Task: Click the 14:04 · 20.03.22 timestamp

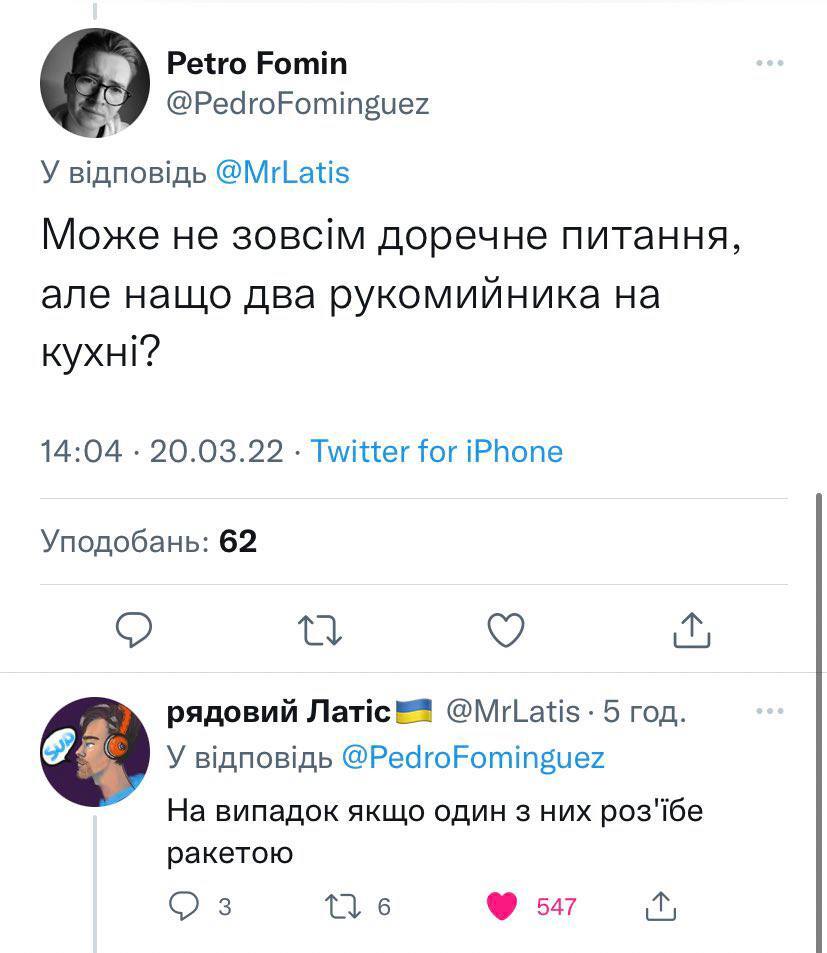Action: [162, 452]
